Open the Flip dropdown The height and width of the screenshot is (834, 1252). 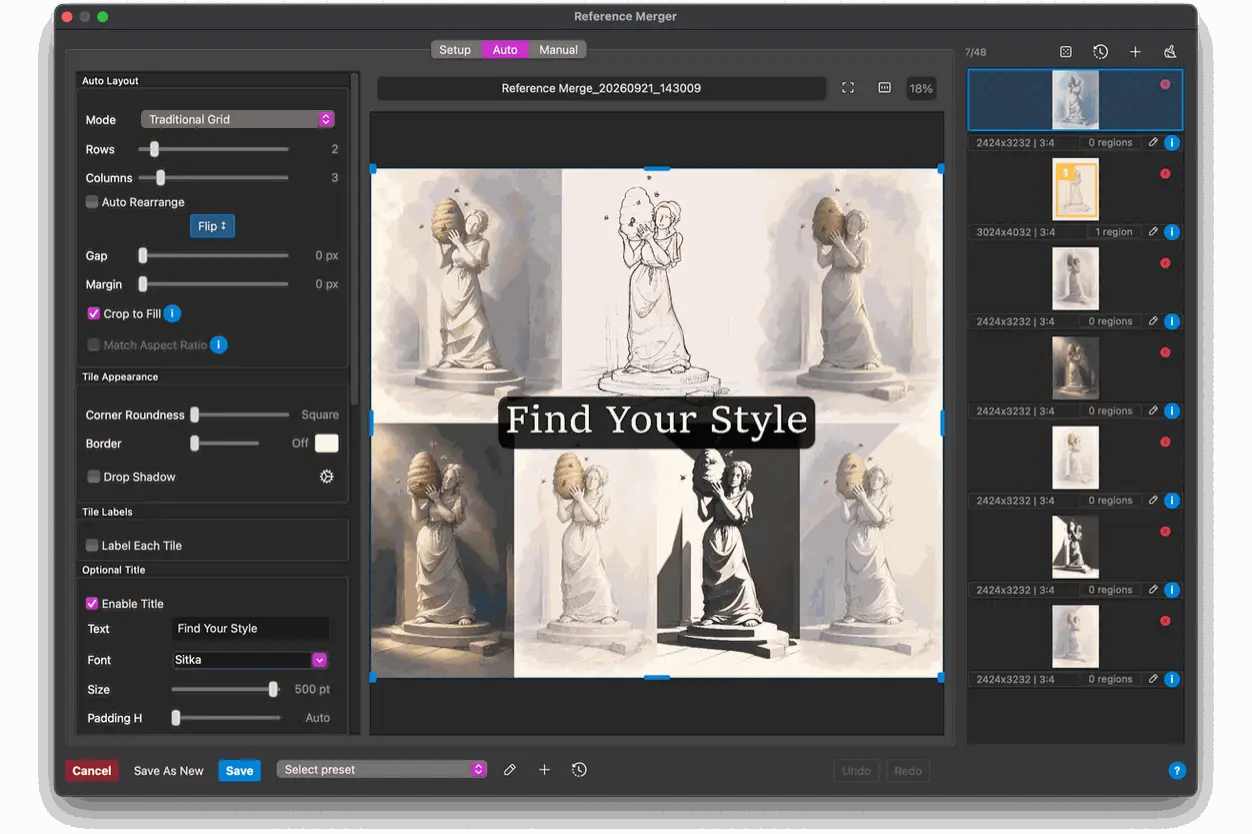[213, 227]
